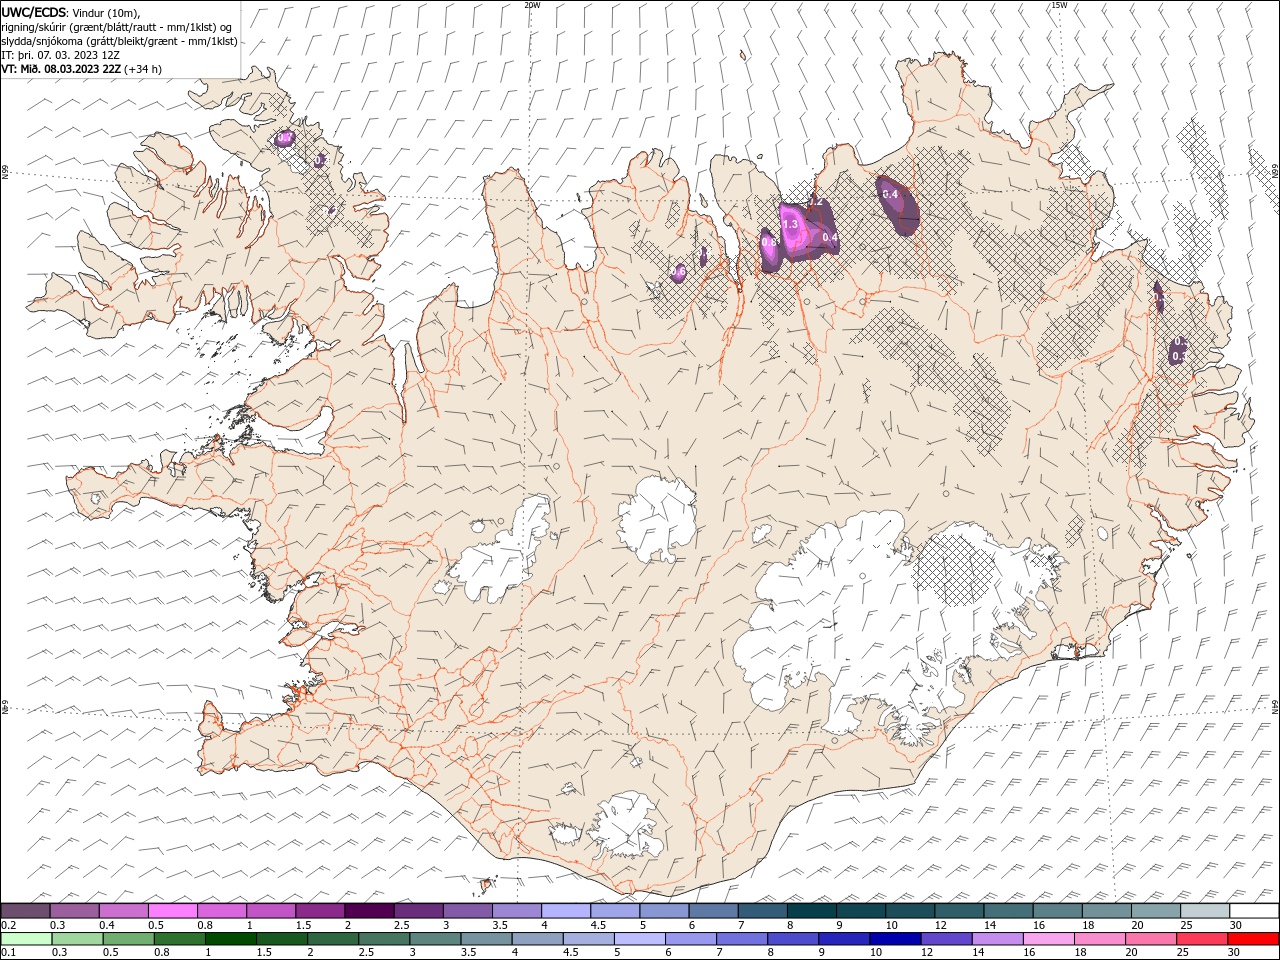Click the grayish plum 0.2 swatch, upper scale
The image size is (1280, 960).
coord(25,911)
